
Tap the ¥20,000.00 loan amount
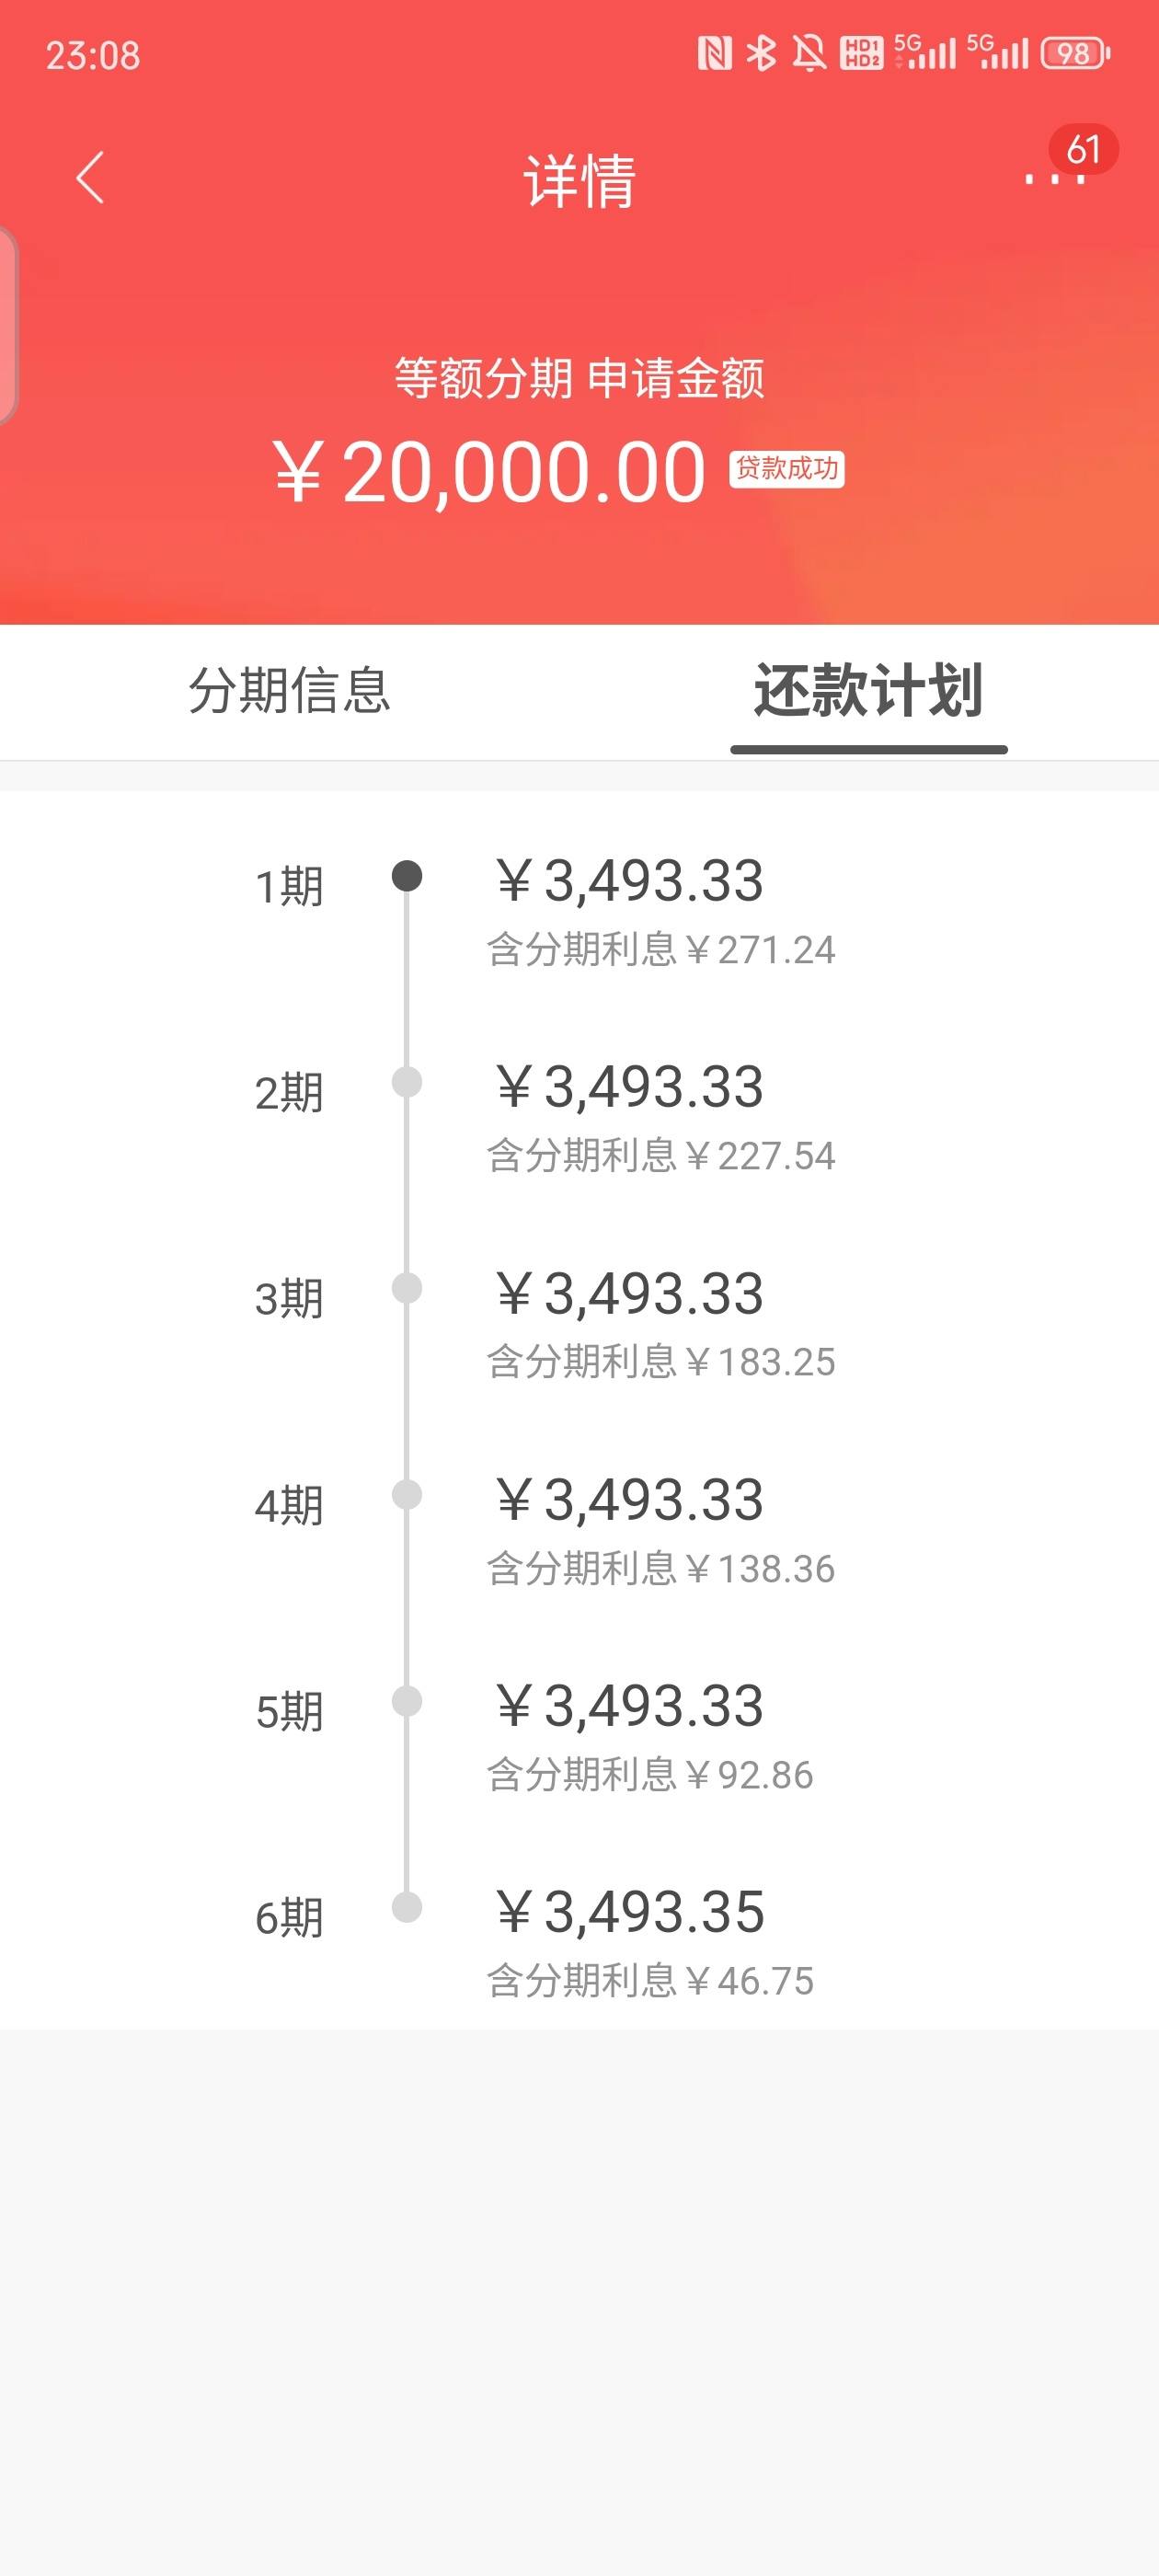tap(489, 472)
